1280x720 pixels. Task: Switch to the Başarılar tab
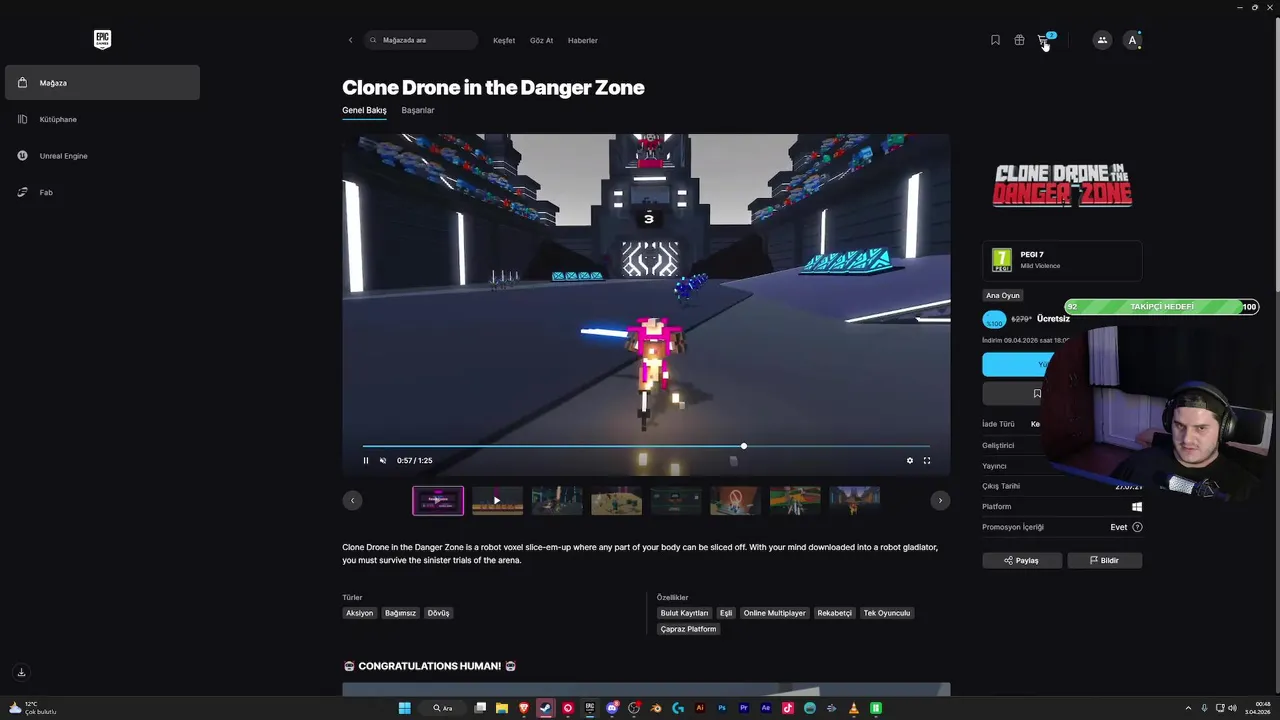[418, 110]
